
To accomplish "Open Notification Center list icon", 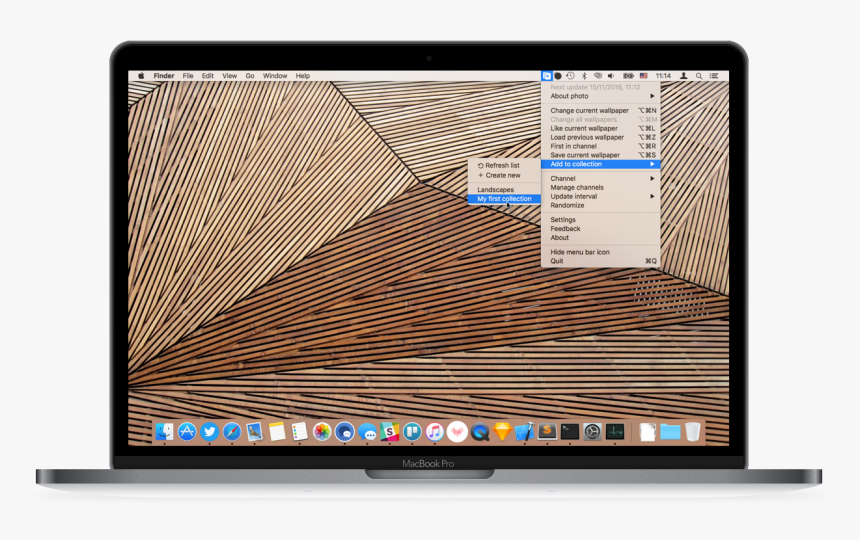I will tap(714, 76).
